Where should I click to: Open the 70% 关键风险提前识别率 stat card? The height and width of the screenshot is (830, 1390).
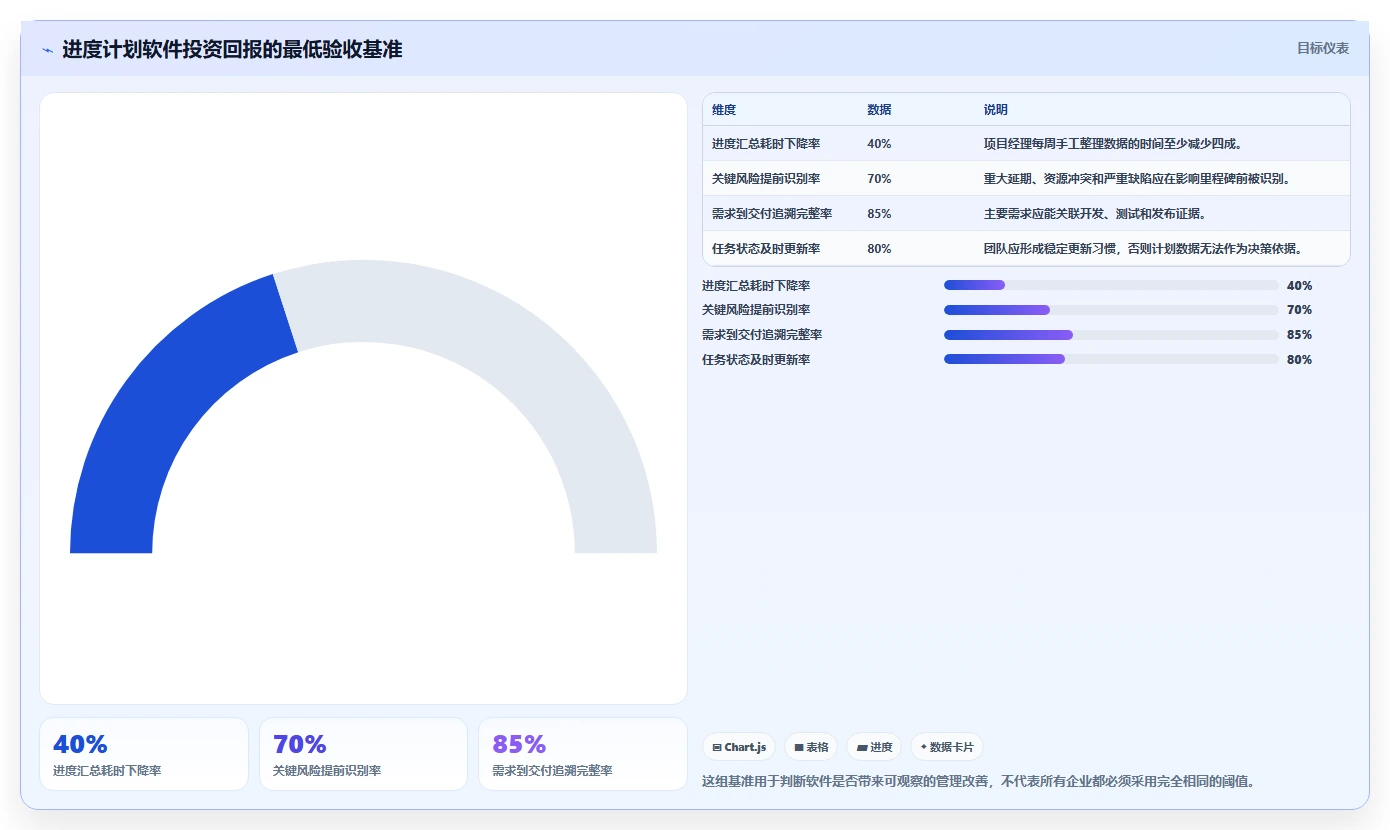(x=363, y=754)
